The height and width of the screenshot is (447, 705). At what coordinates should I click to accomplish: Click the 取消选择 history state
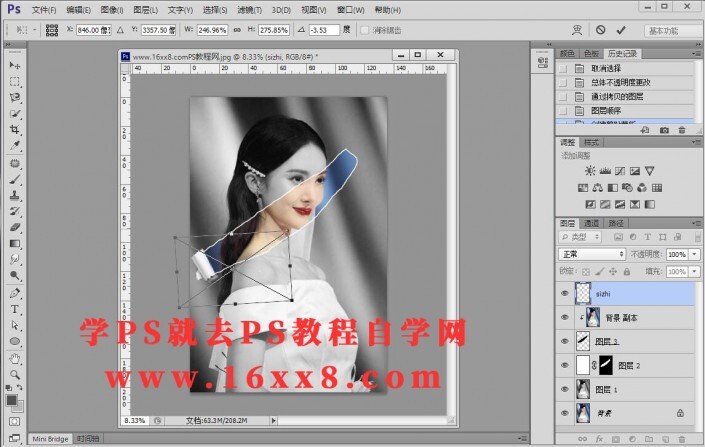(608, 67)
